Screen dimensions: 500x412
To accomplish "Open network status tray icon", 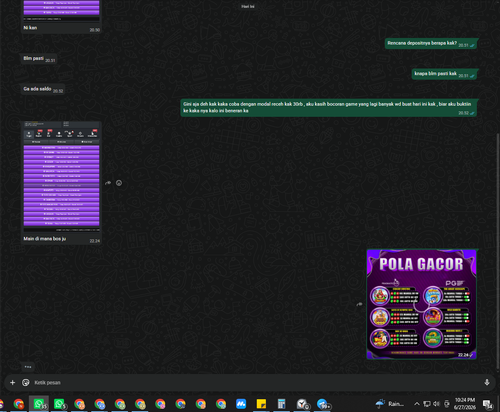I will [x=427, y=404].
